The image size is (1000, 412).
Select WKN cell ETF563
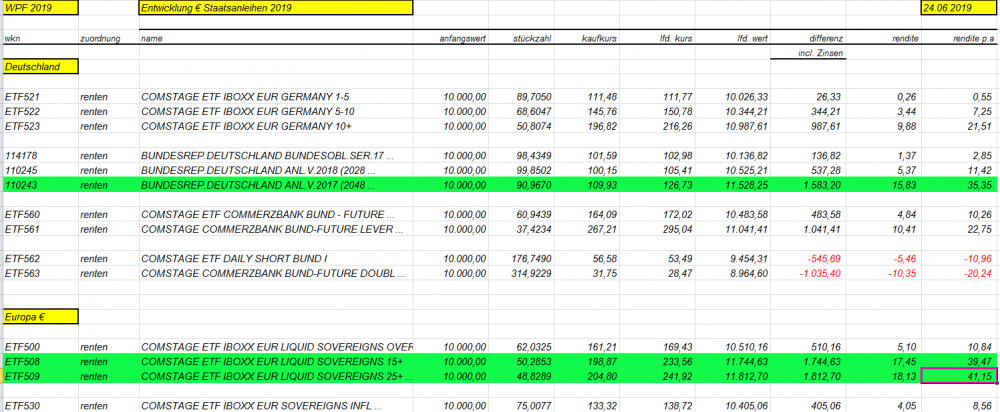[x=22, y=273]
